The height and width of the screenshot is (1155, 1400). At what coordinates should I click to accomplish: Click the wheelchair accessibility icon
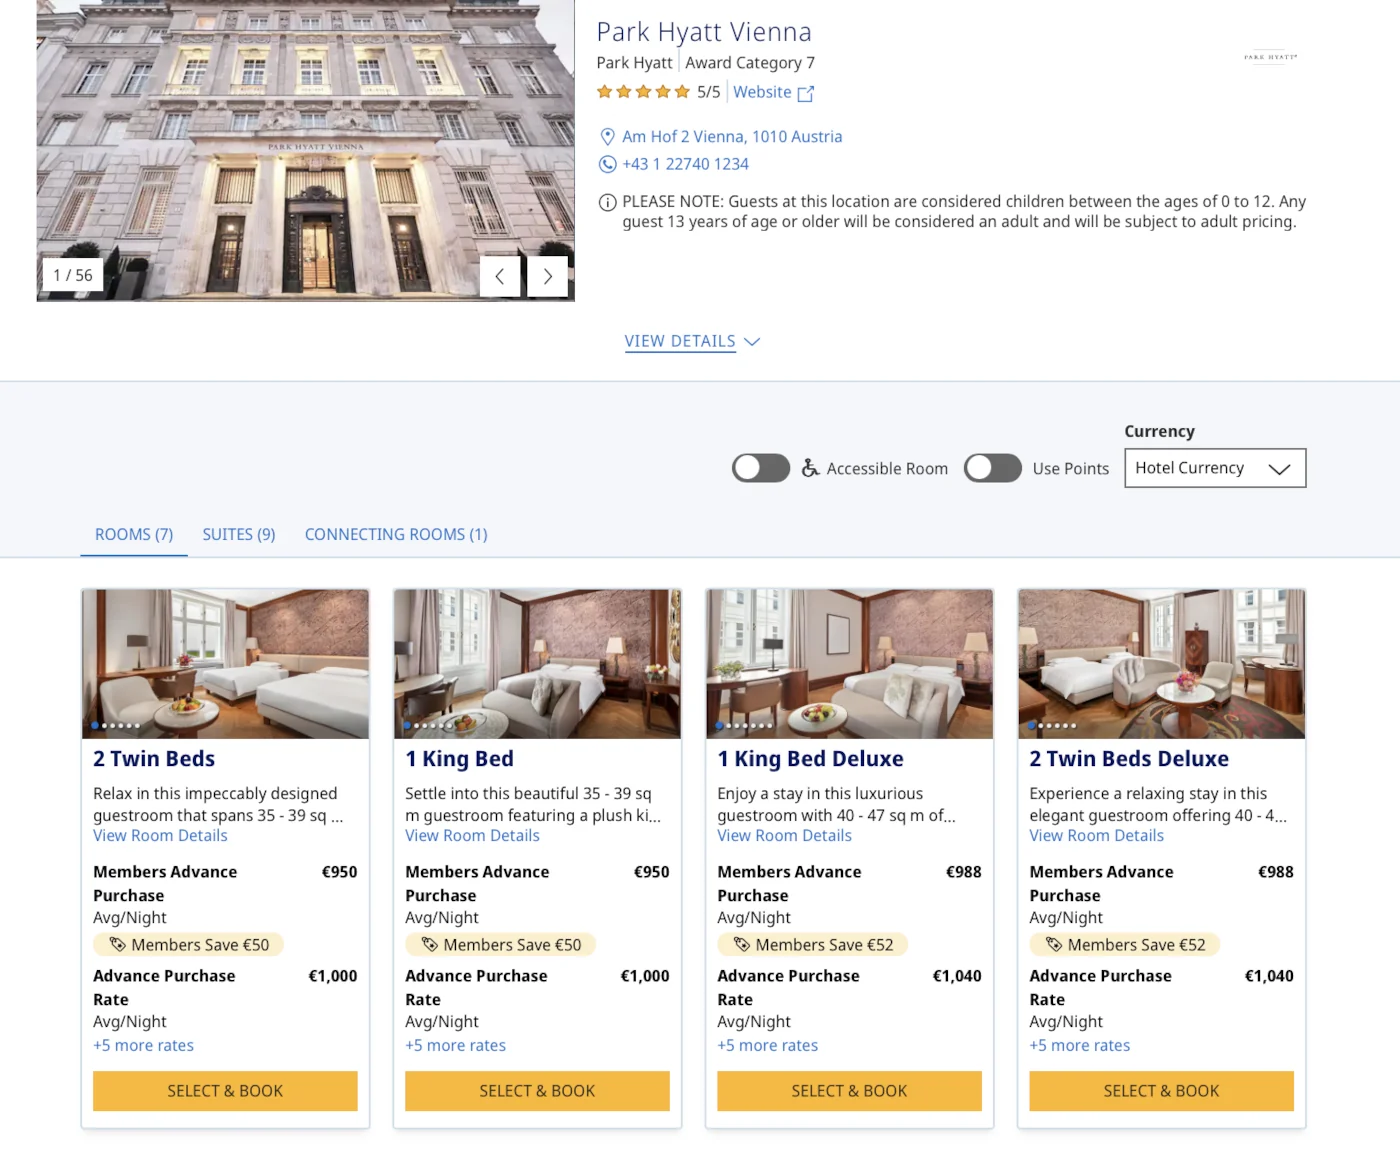click(811, 468)
